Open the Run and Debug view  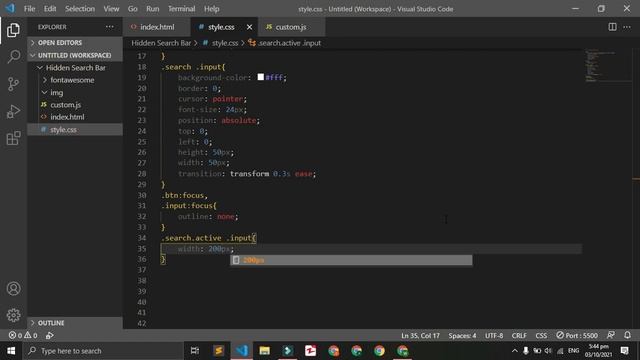pos(13,111)
